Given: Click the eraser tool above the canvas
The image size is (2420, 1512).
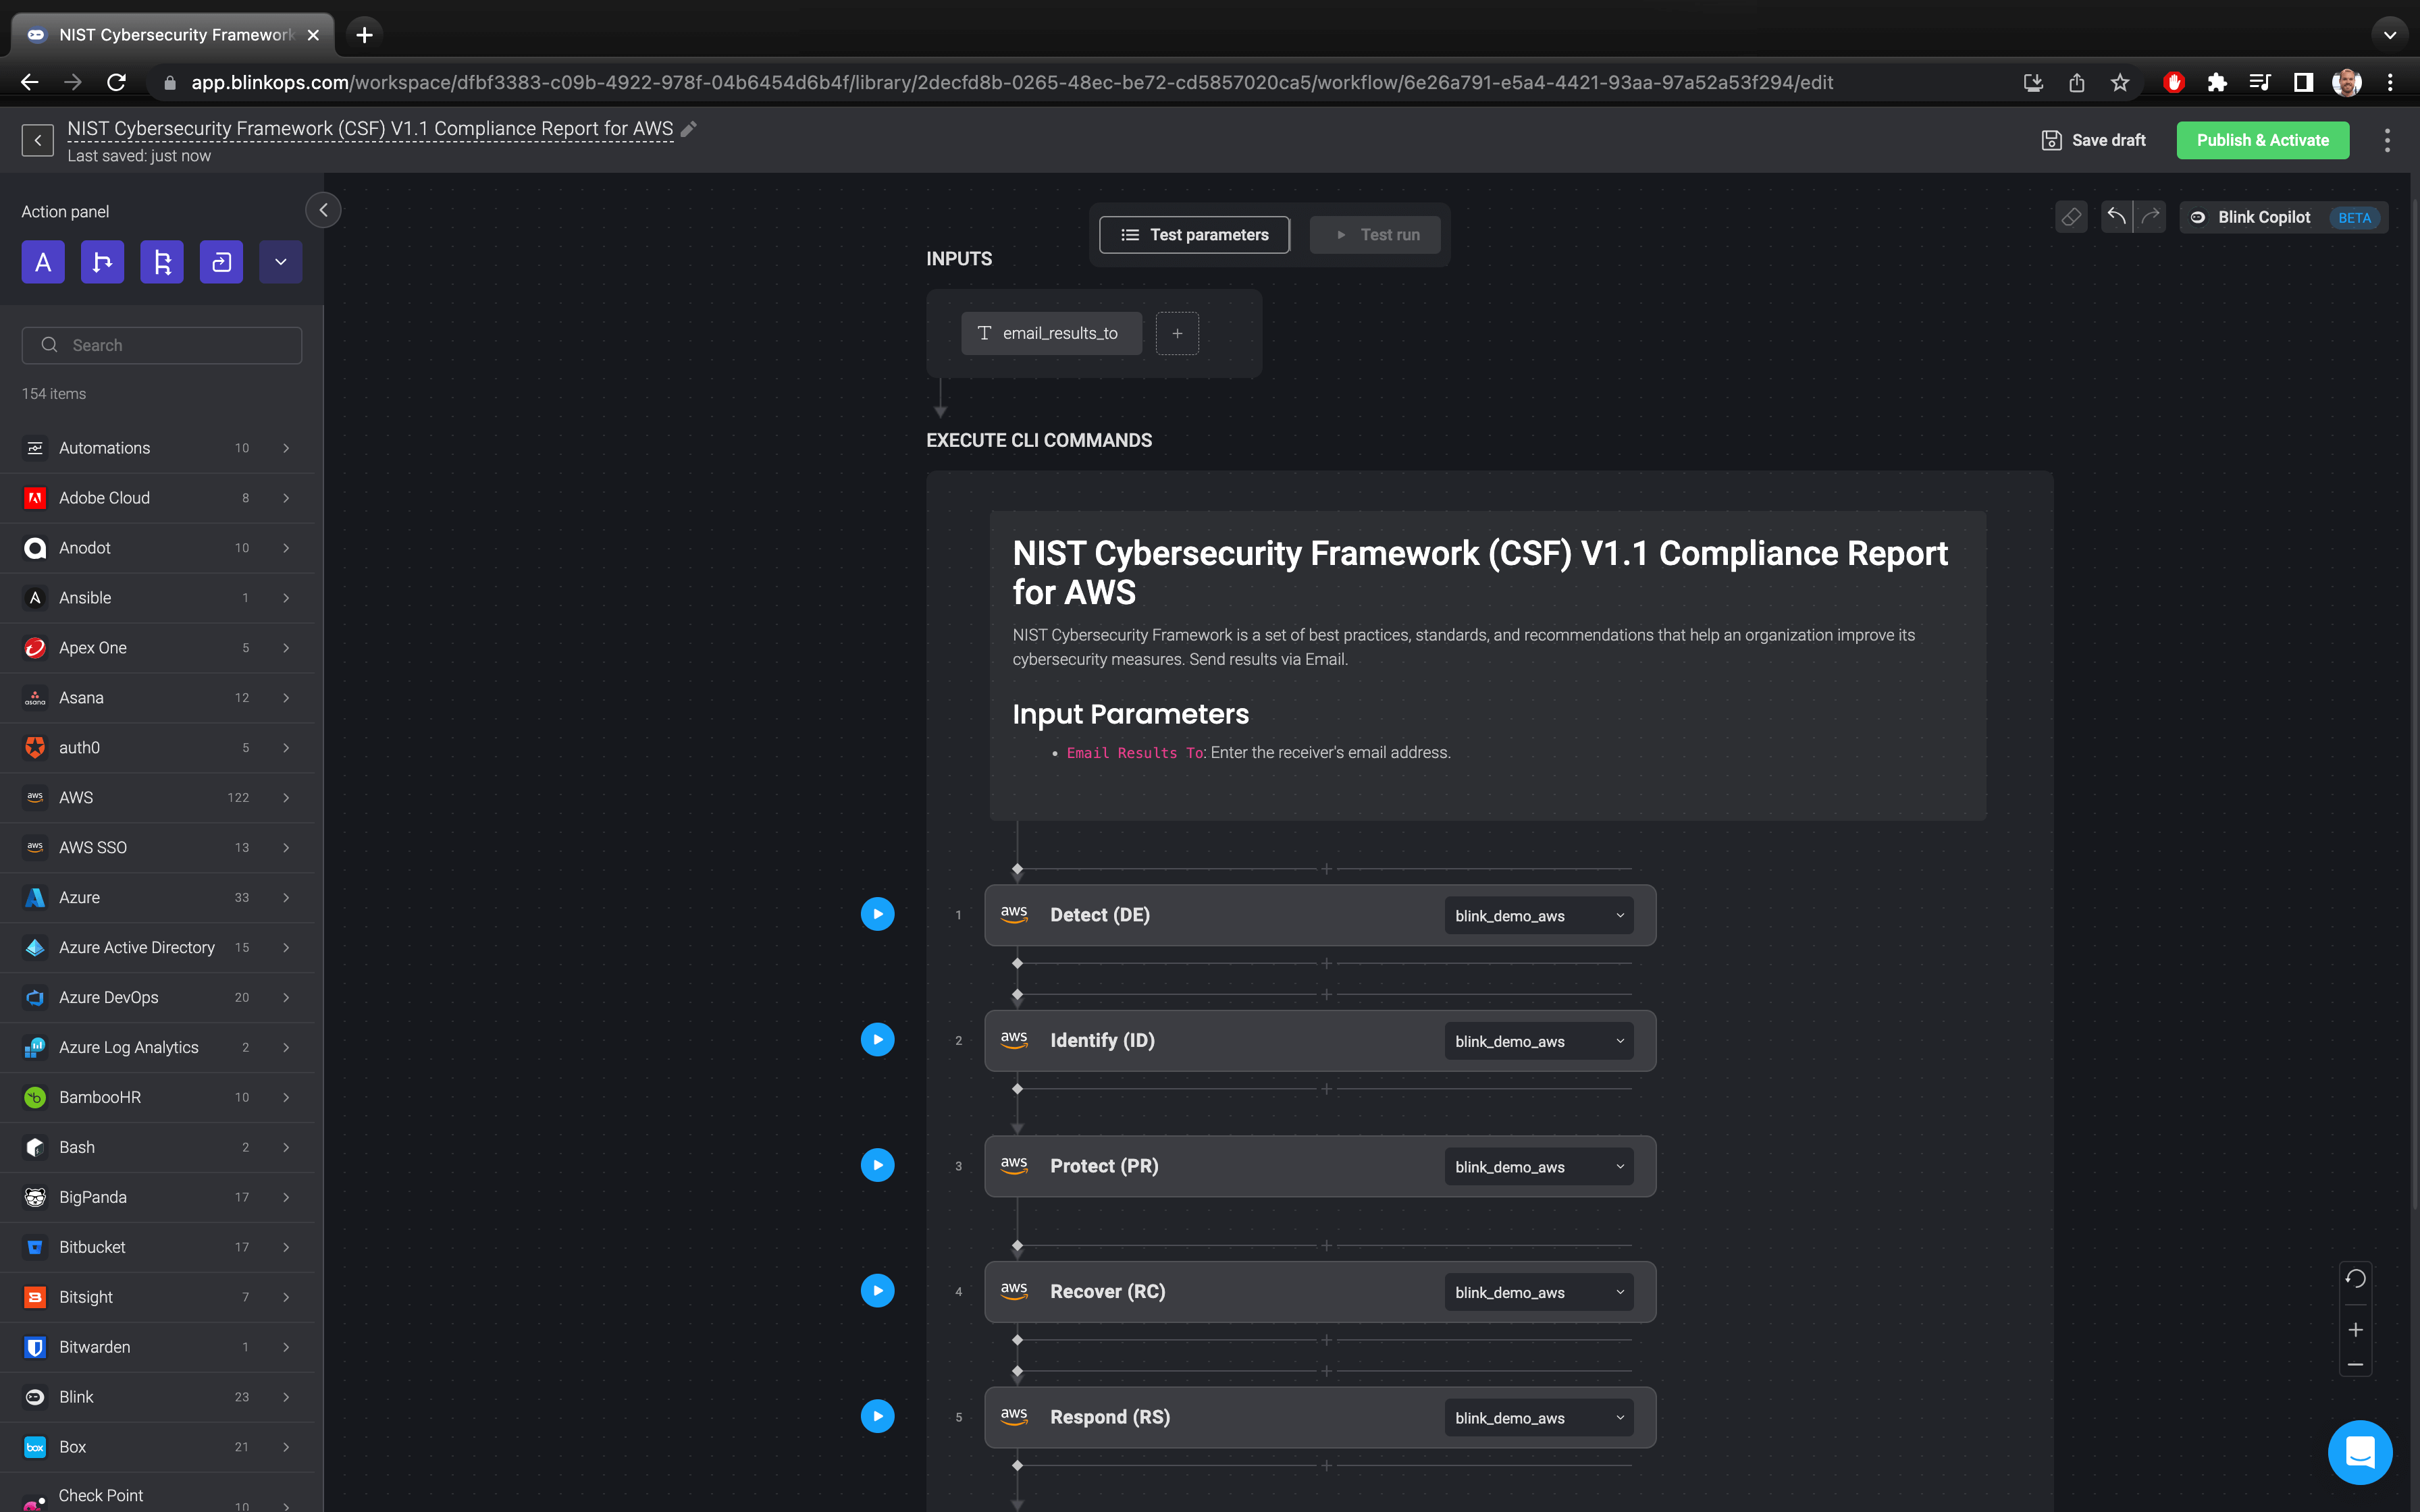Looking at the screenshot, I should click(2071, 217).
